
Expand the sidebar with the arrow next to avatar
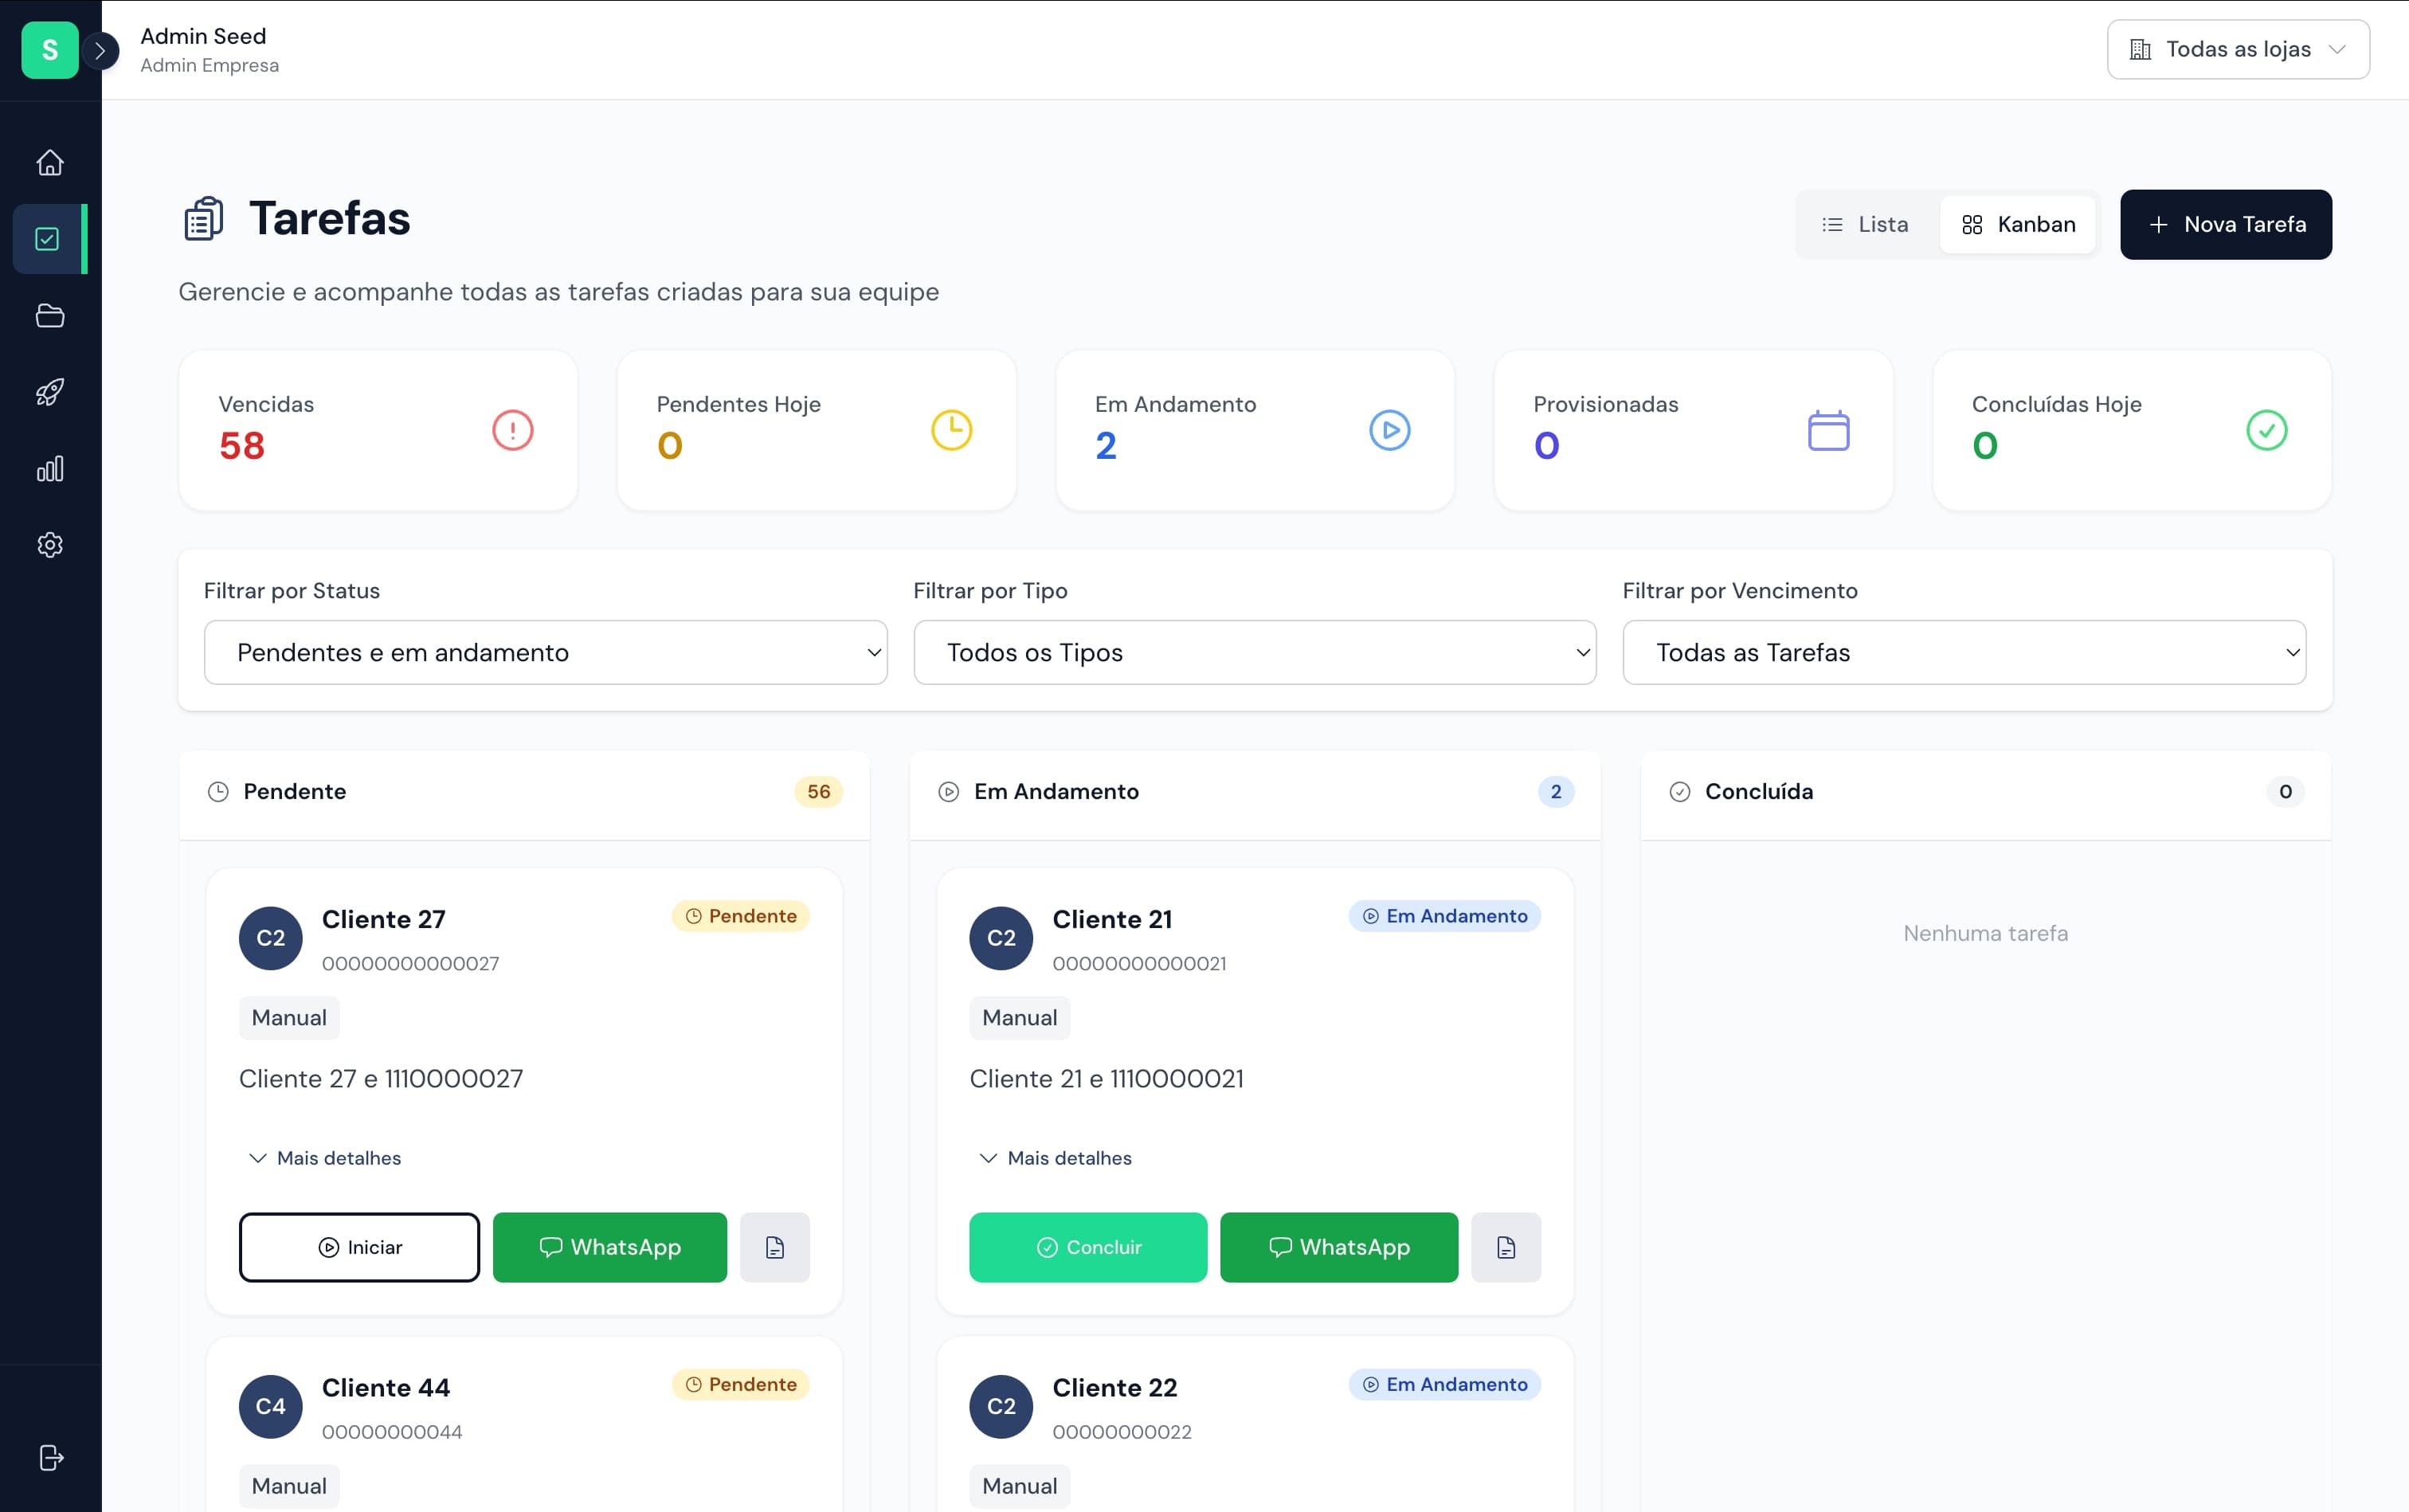(101, 50)
